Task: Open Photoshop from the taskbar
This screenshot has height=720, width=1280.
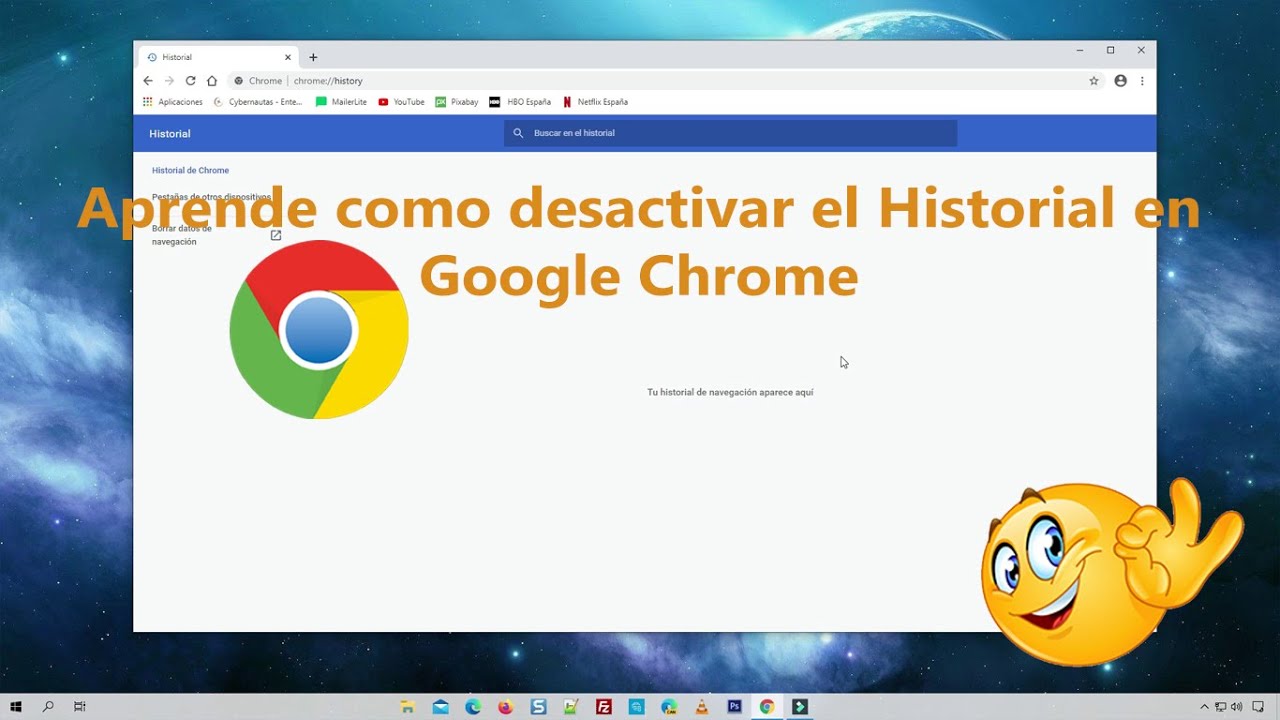Action: pos(734,707)
